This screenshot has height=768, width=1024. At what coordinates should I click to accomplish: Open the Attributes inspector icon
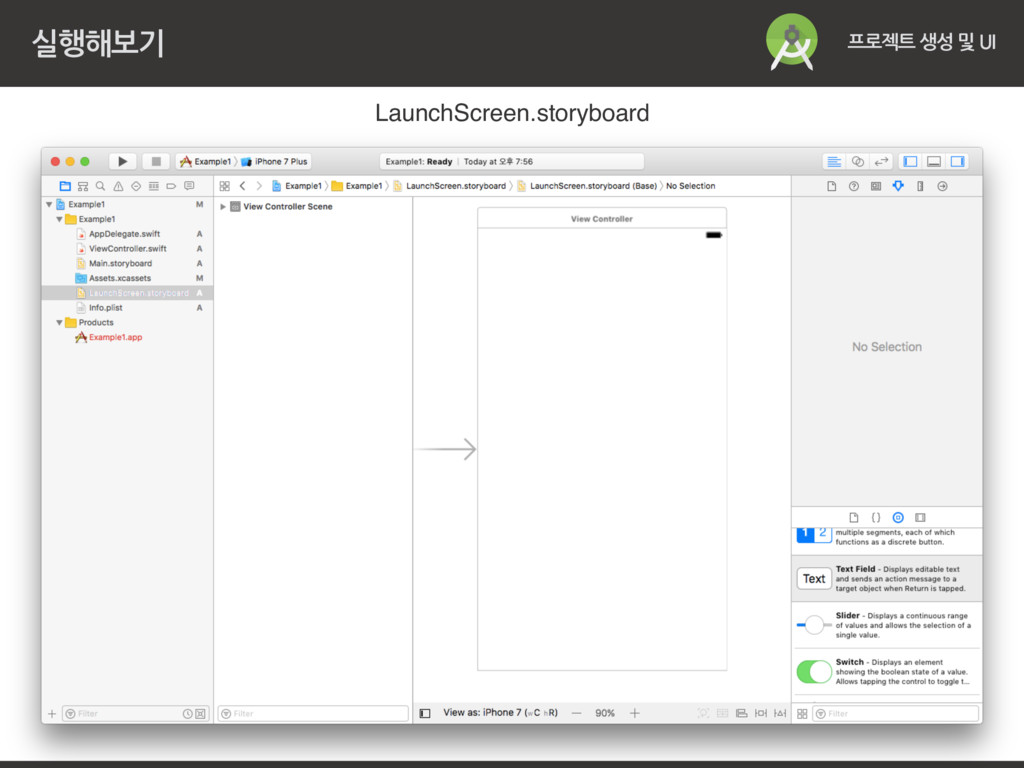coord(897,186)
